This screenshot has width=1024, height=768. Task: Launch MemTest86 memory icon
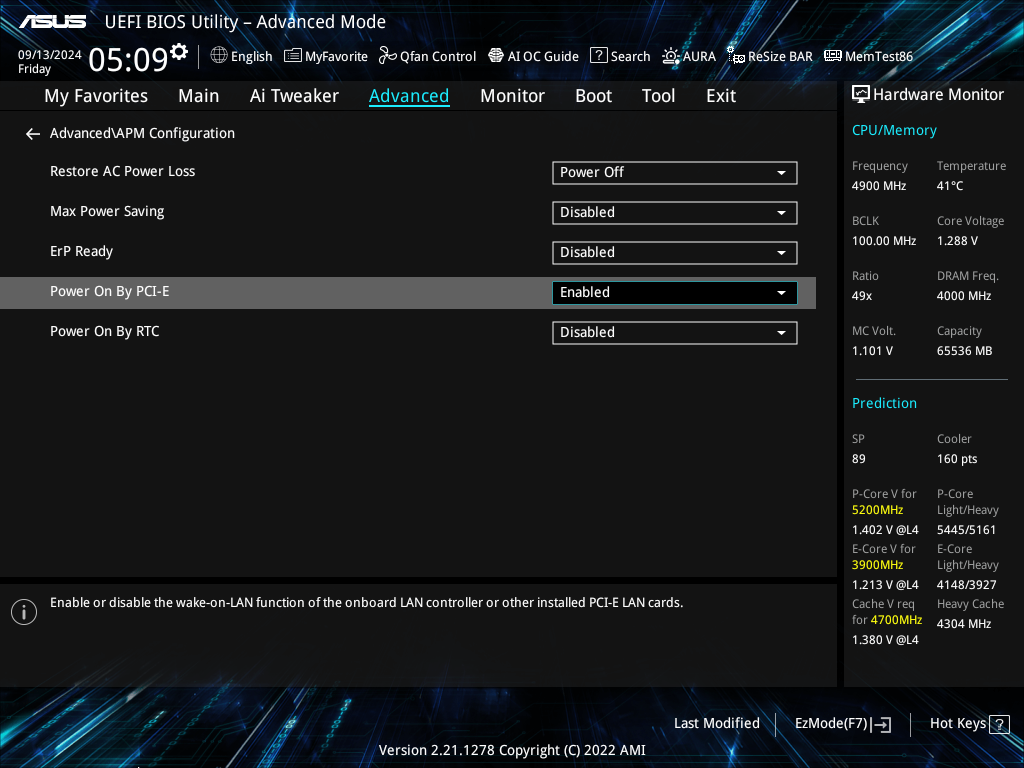(833, 56)
